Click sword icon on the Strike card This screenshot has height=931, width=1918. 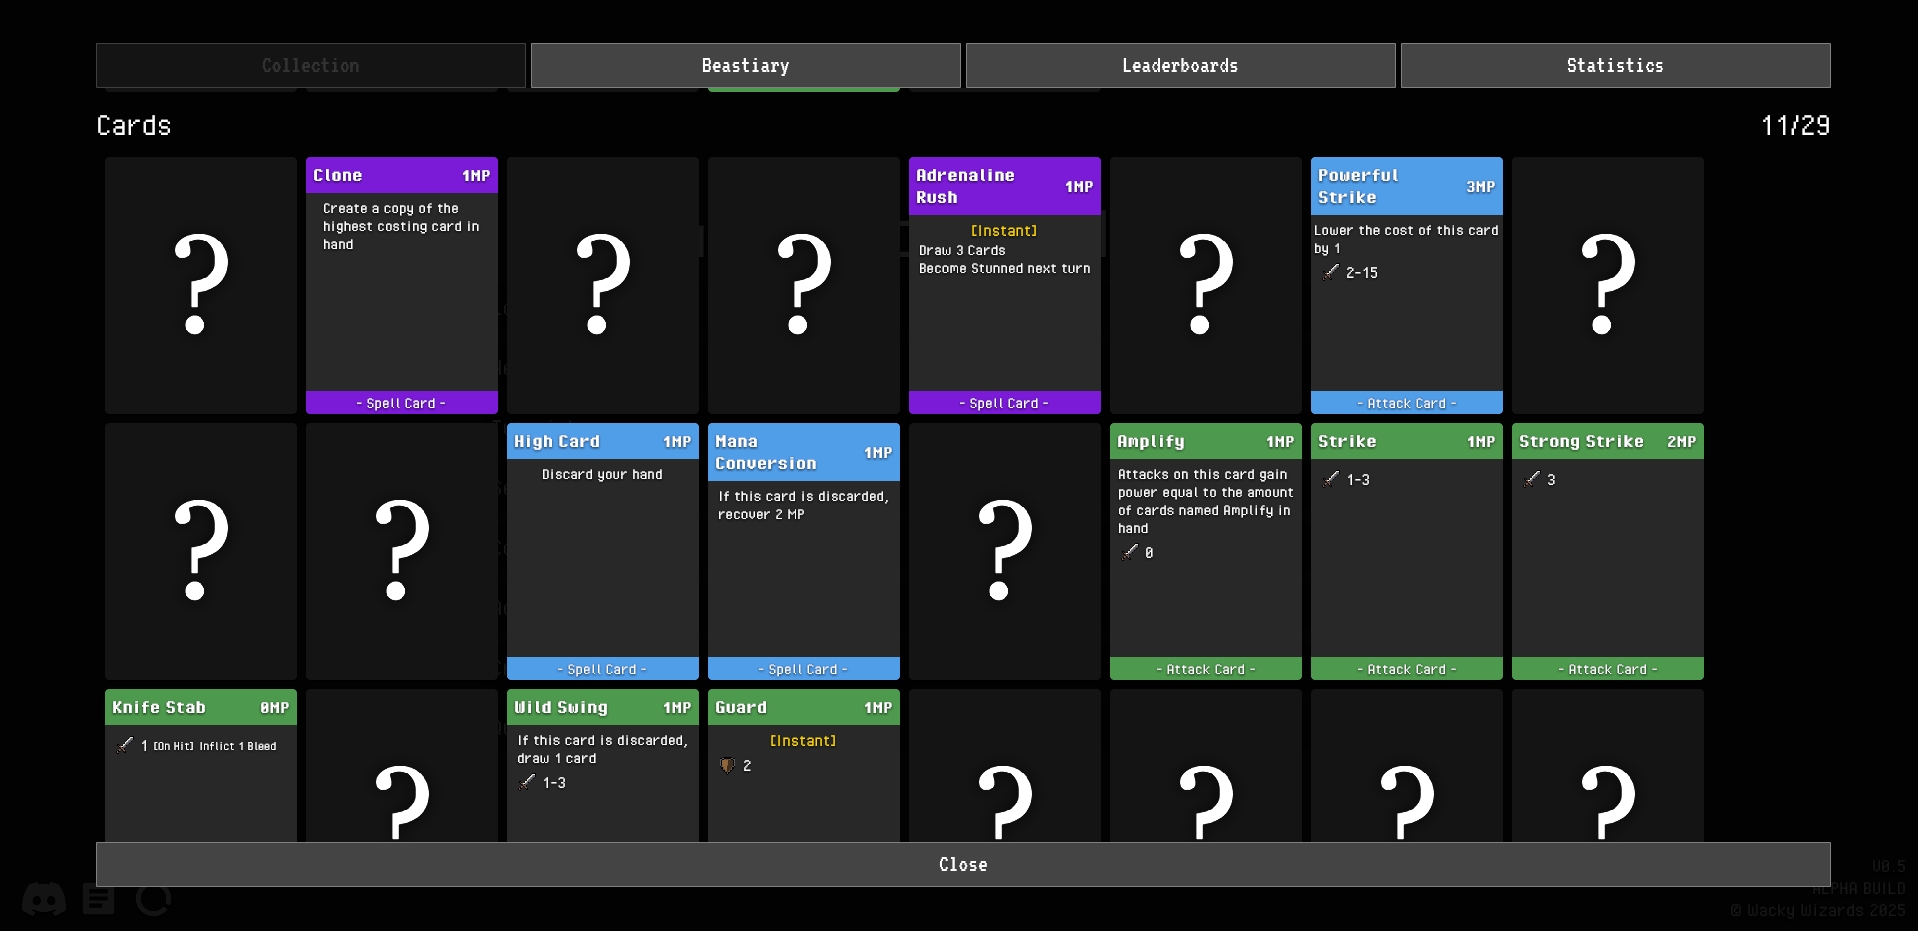tap(1330, 479)
